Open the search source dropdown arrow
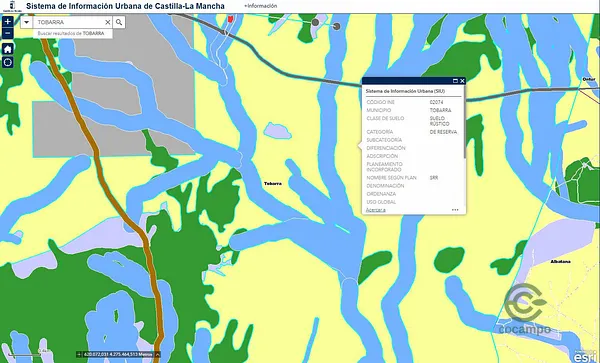Screen dimensions: 600x363 [x=26, y=22]
